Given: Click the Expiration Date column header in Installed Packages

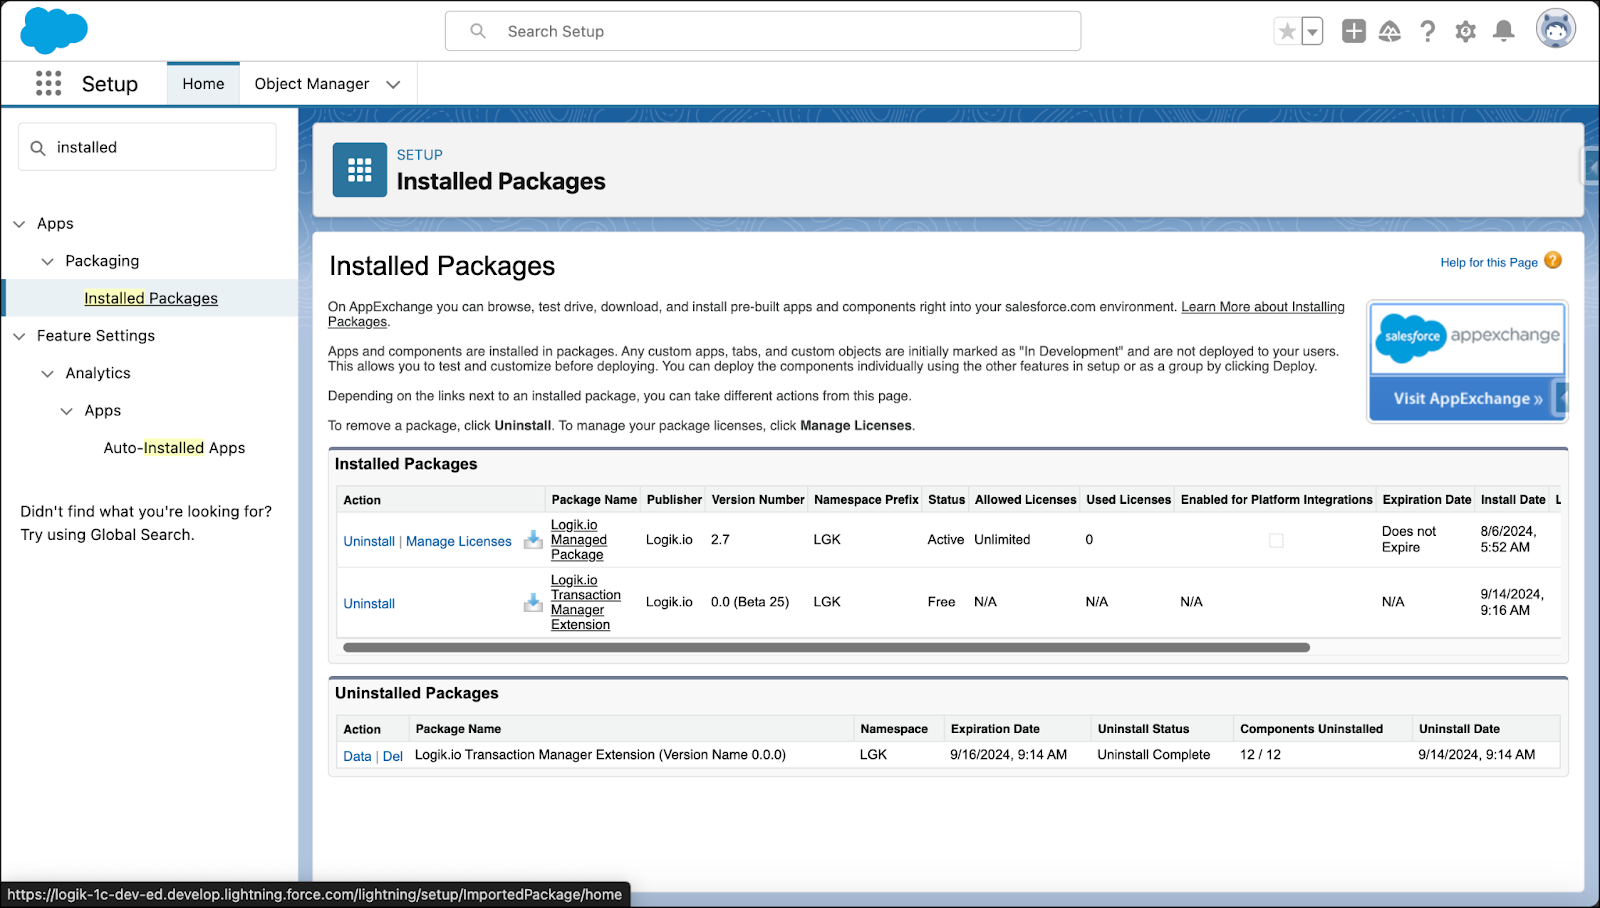Looking at the screenshot, I should 1427,500.
